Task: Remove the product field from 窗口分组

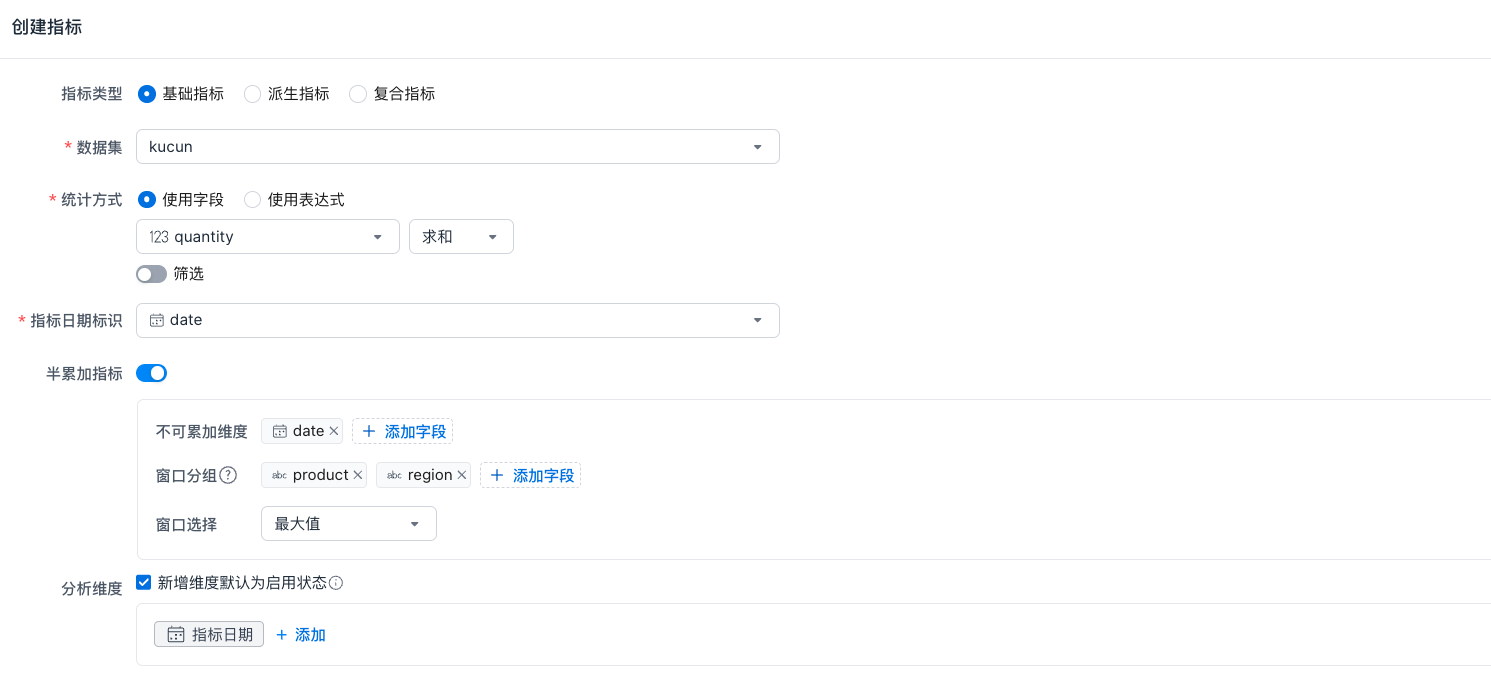Action: coord(357,475)
